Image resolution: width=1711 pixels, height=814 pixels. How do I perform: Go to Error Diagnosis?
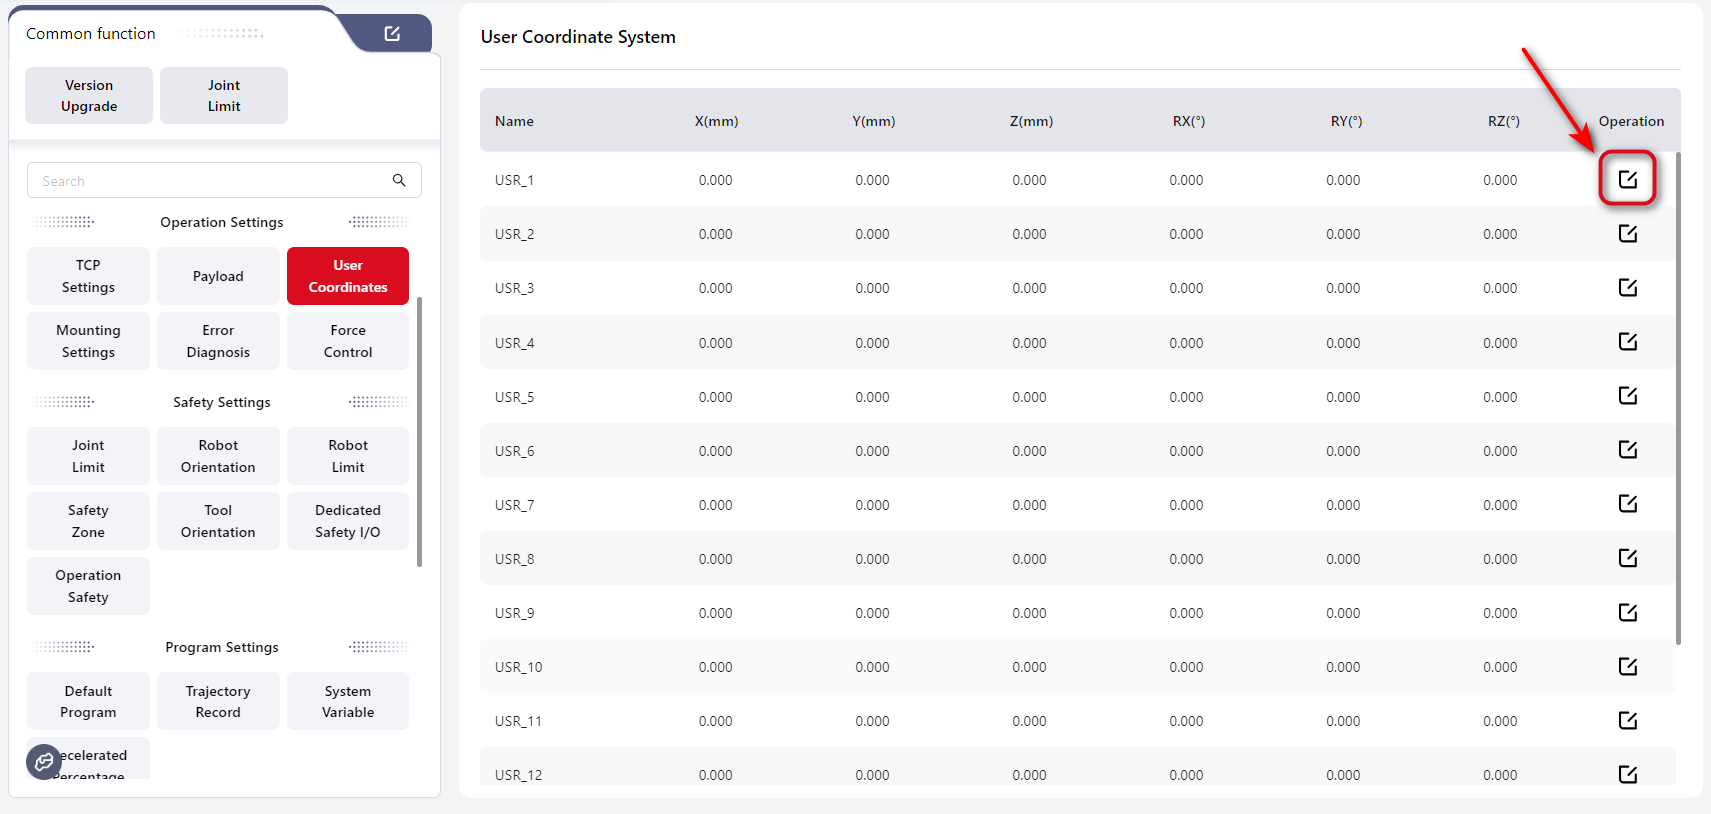218,341
